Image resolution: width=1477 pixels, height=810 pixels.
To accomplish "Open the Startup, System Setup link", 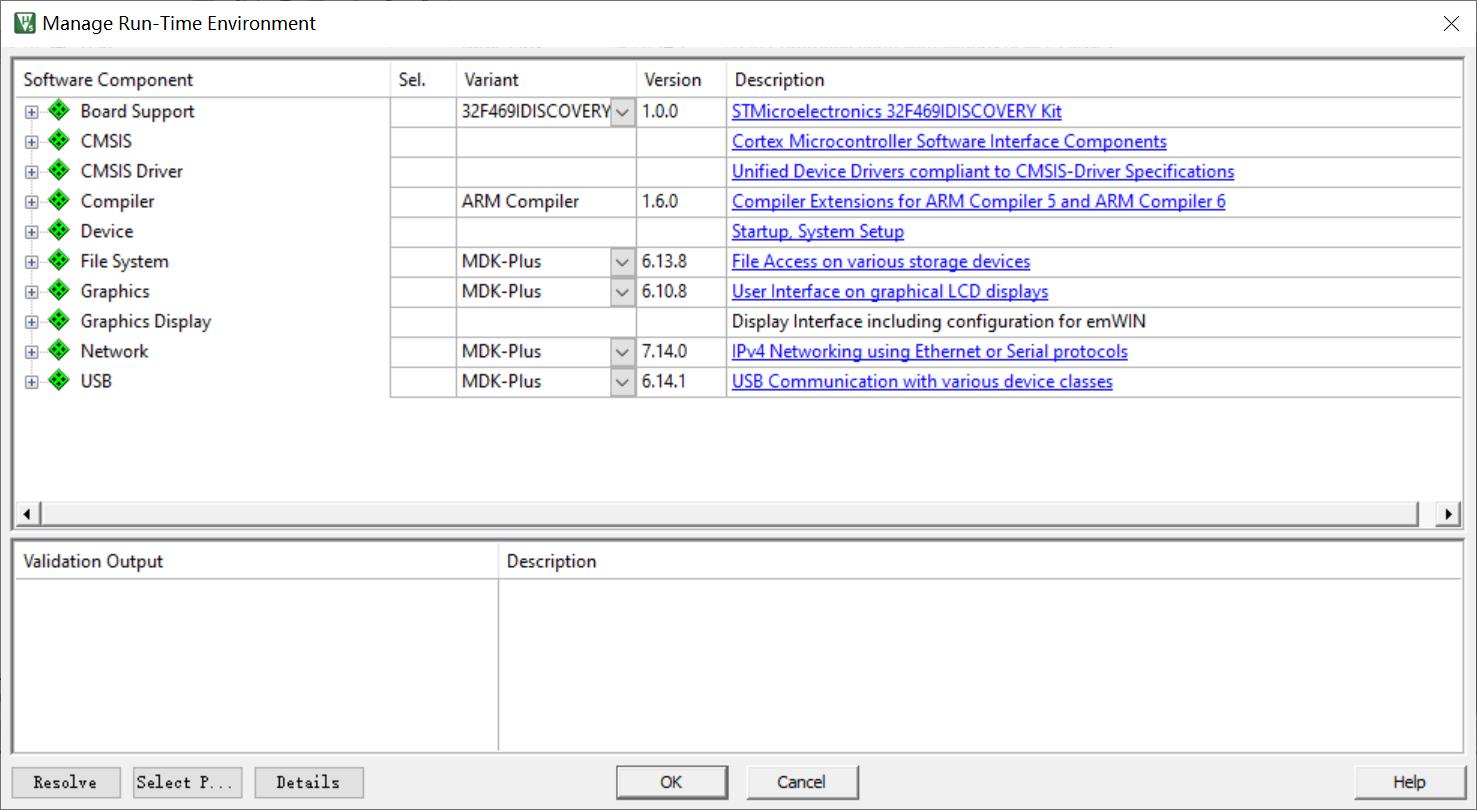I will coord(818,231).
